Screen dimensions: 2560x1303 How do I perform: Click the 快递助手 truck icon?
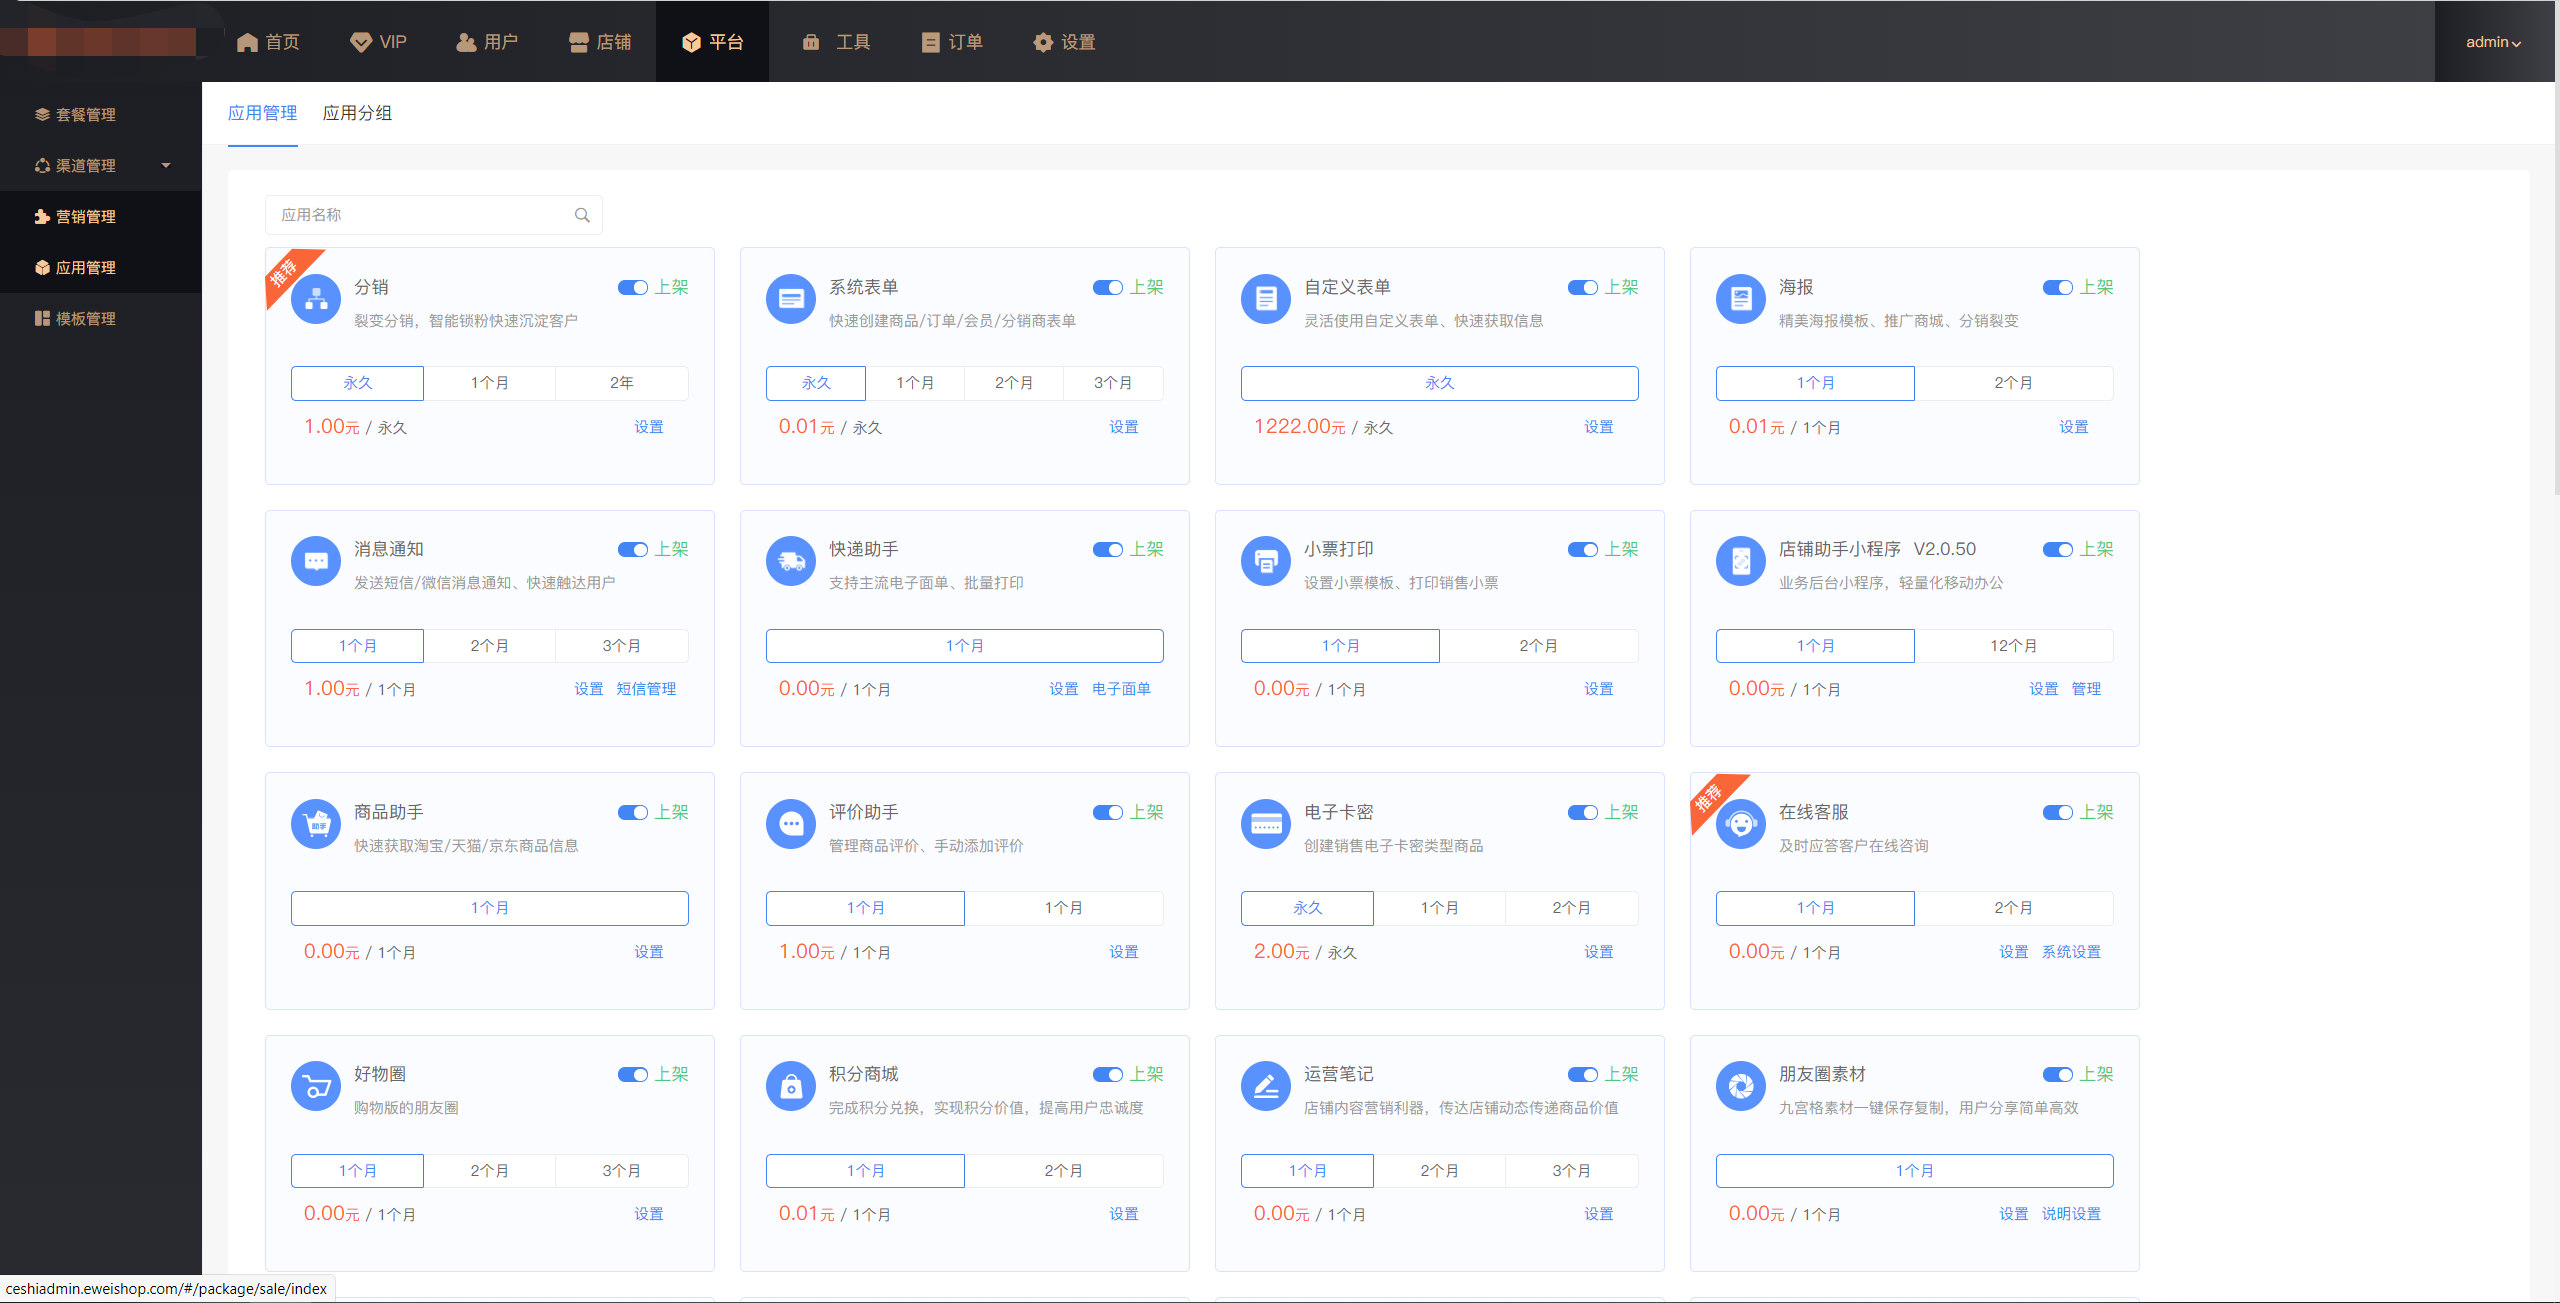(791, 561)
